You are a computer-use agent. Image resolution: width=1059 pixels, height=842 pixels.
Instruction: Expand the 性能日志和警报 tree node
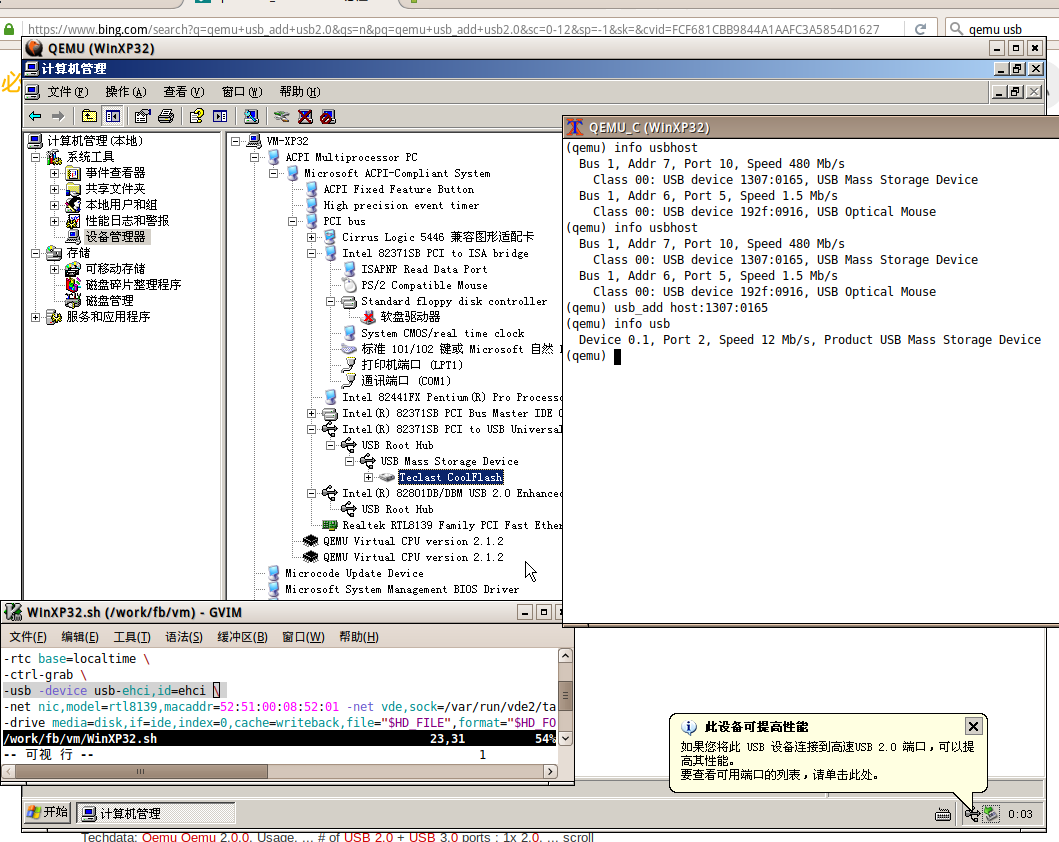coord(55,221)
